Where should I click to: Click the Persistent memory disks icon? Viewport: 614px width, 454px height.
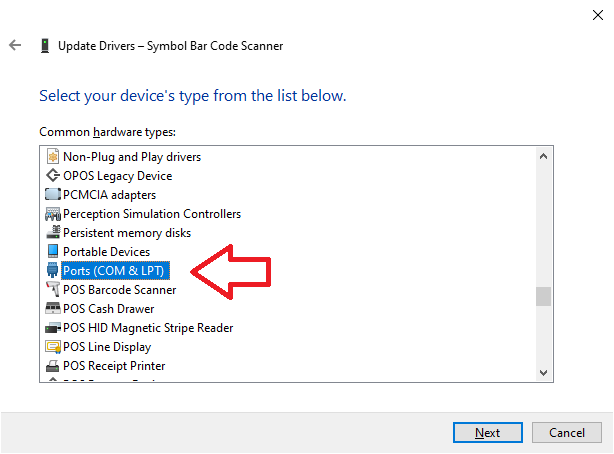[53, 232]
